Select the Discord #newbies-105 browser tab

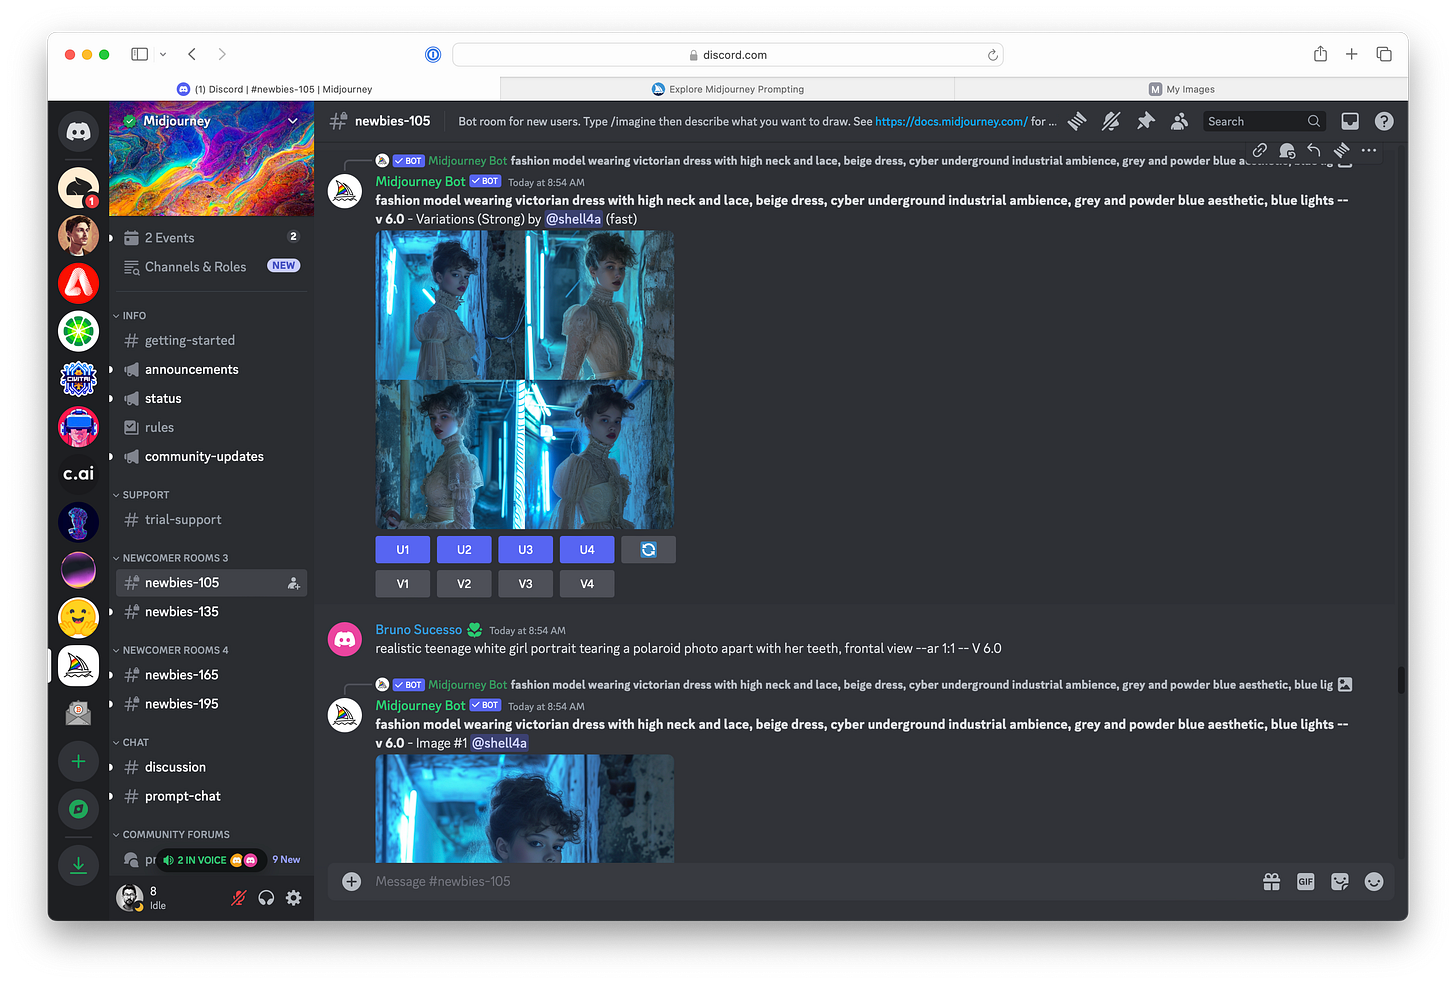274,89
